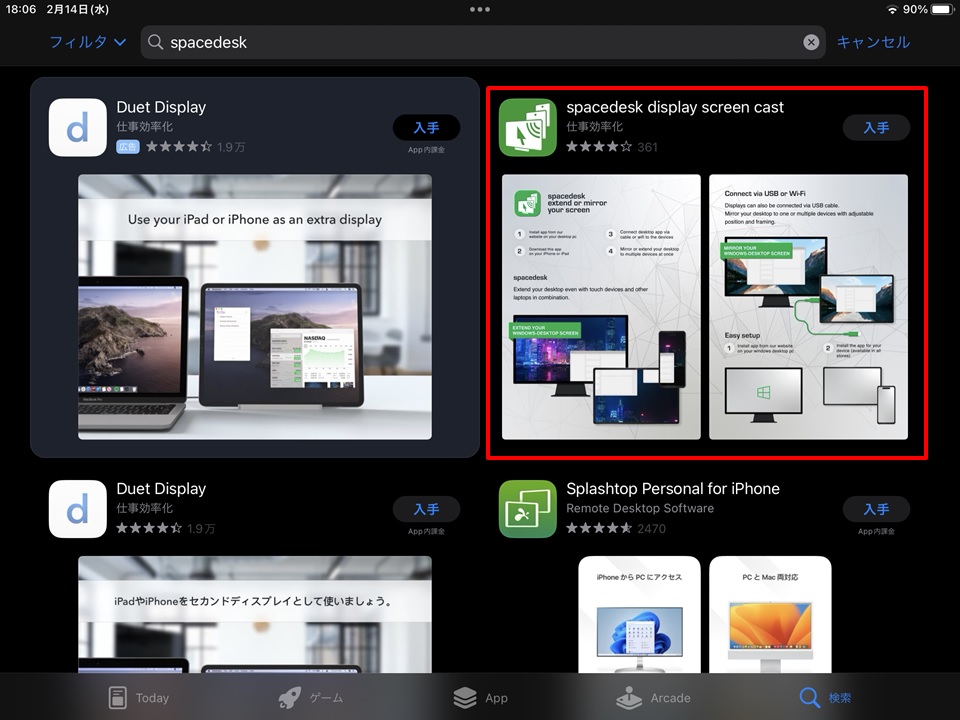Tap the 広告 ad badge
The width and height of the screenshot is (960, 720).
coord(128,147)
